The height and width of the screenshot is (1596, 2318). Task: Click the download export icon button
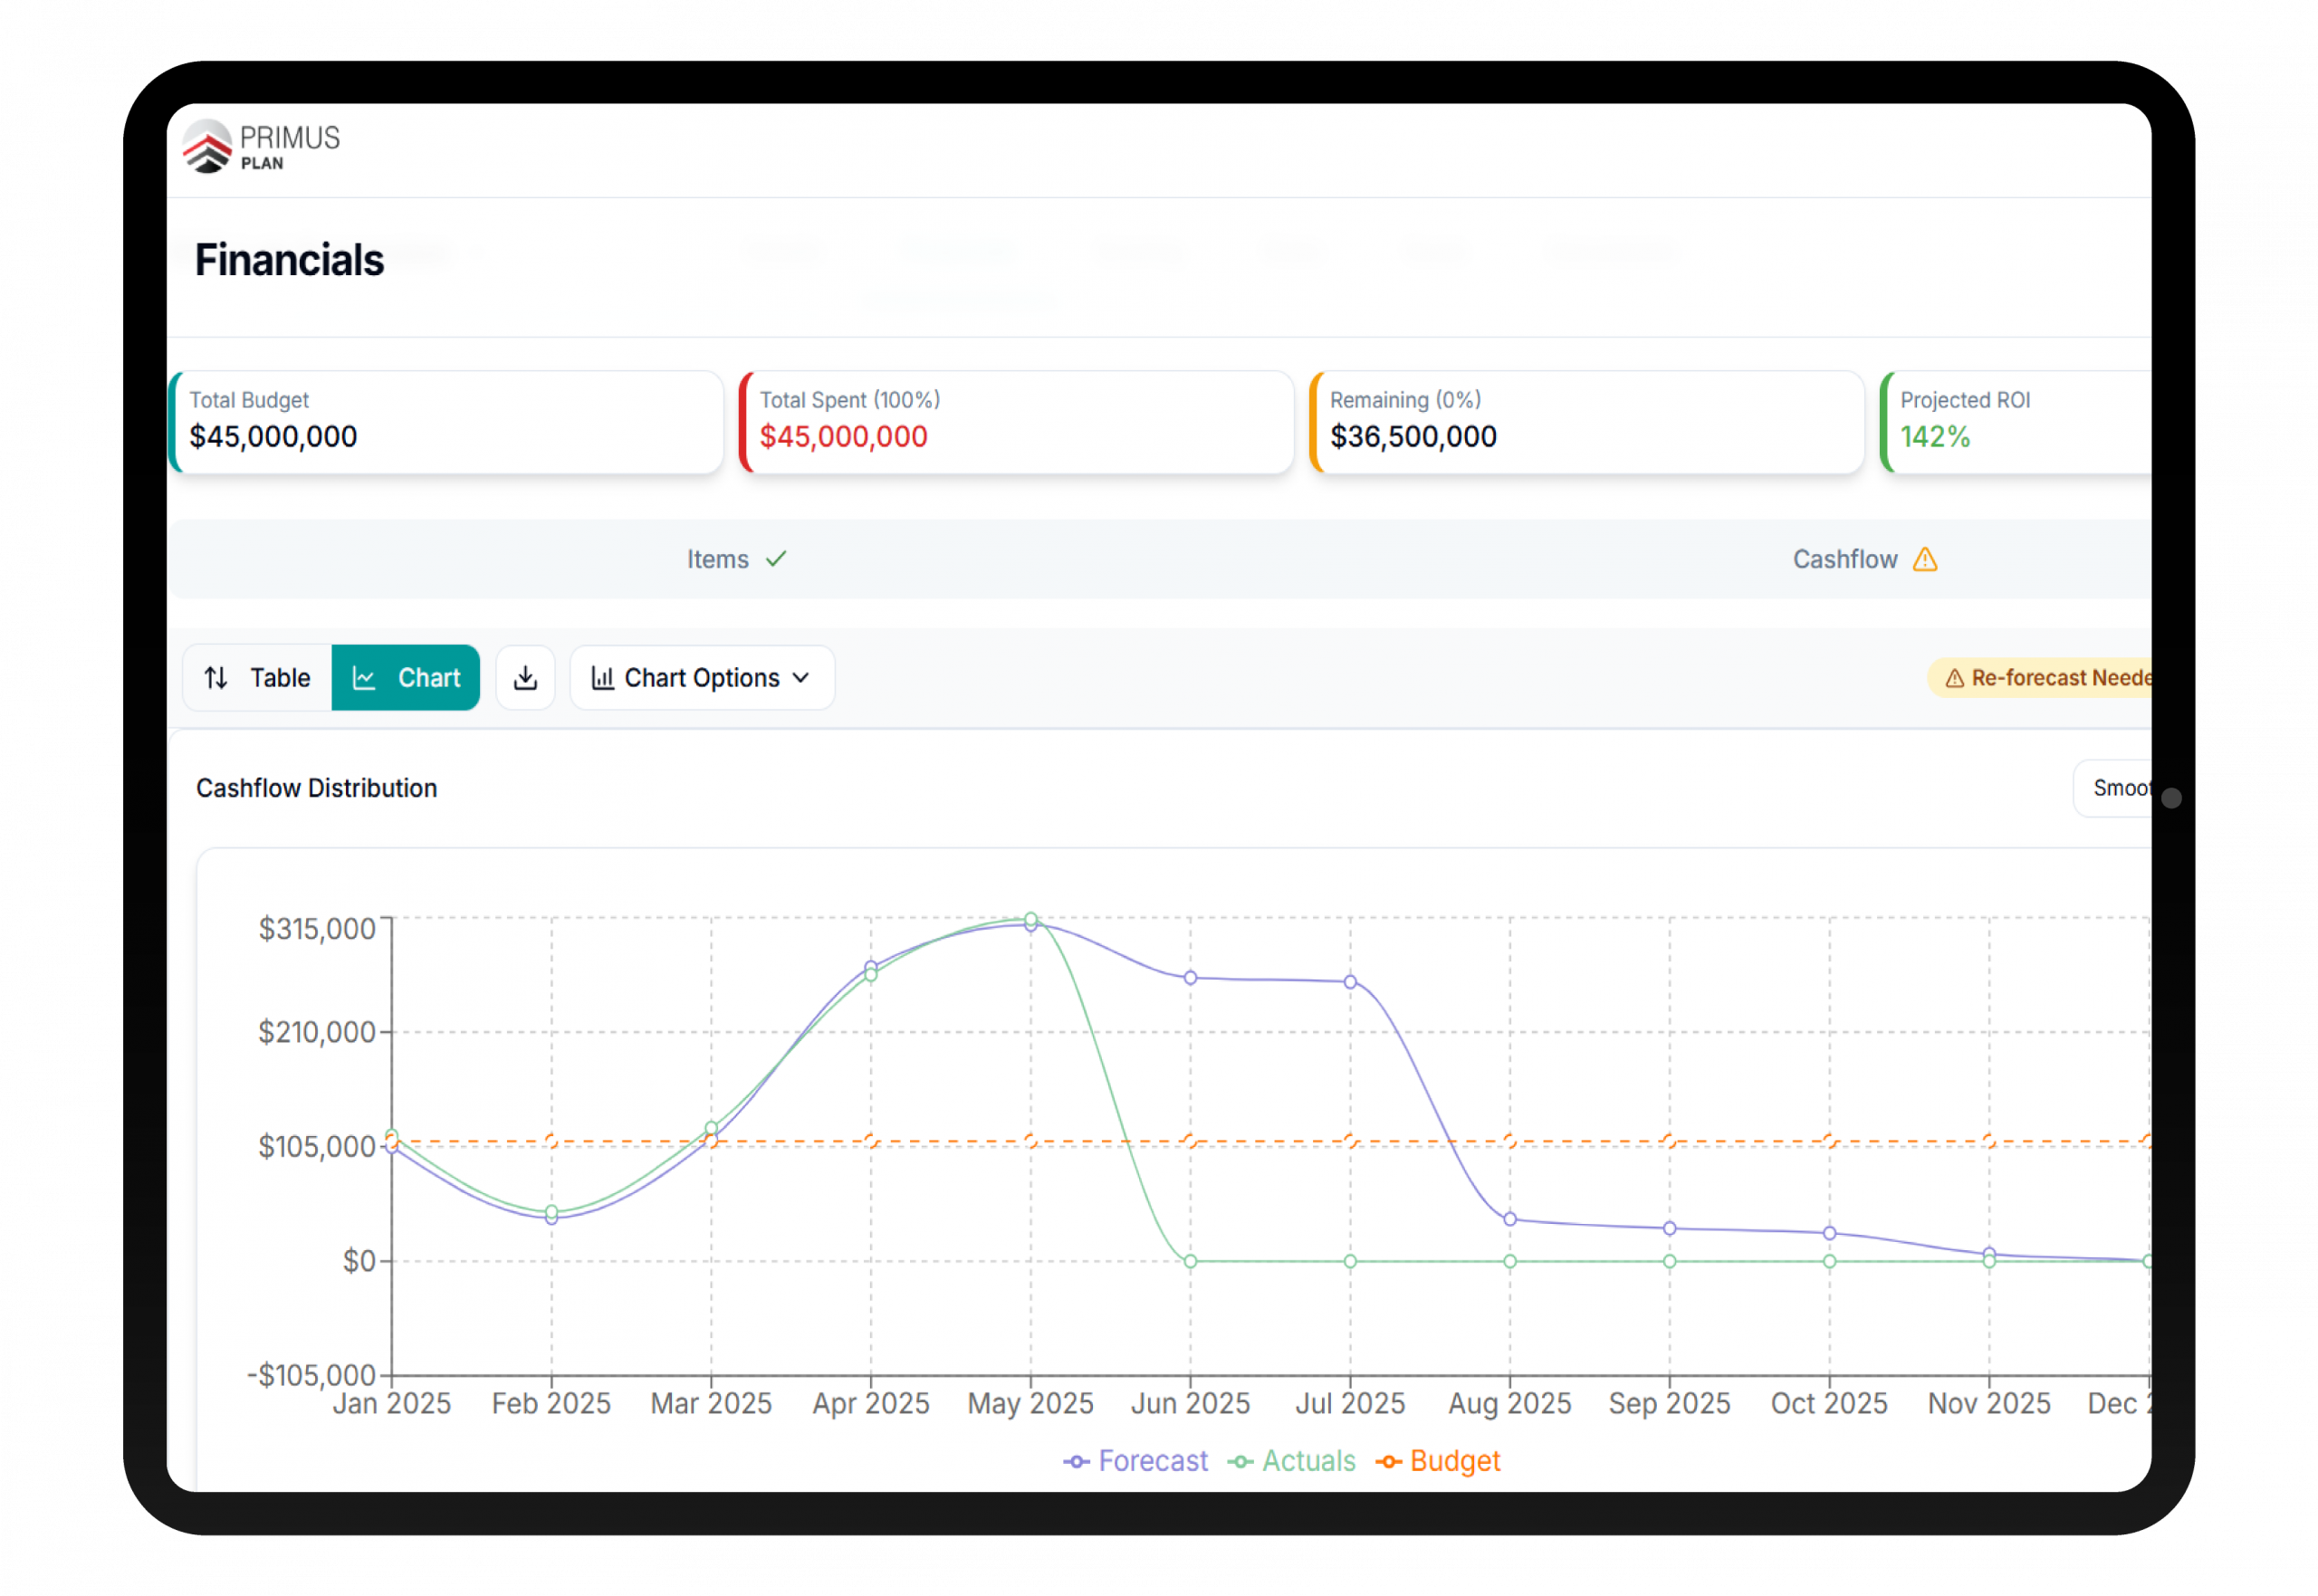pyautogui.click(x=525, y=678)
